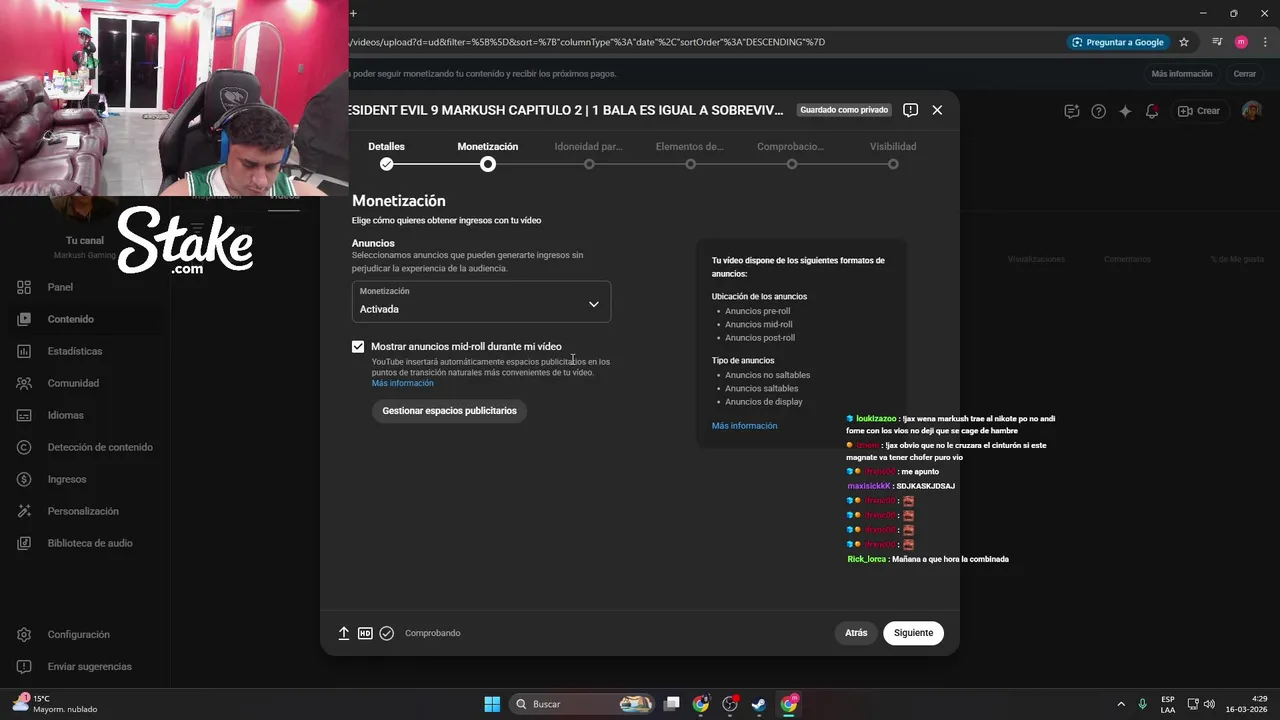Screen dimensions: 1280x720
Task: Go to the Detalles step
Action: [x=387, y=155]
